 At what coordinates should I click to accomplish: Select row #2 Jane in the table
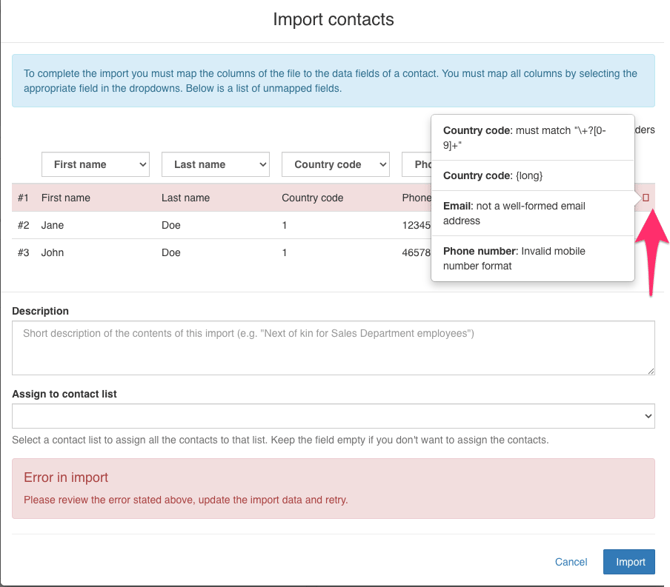52,226
